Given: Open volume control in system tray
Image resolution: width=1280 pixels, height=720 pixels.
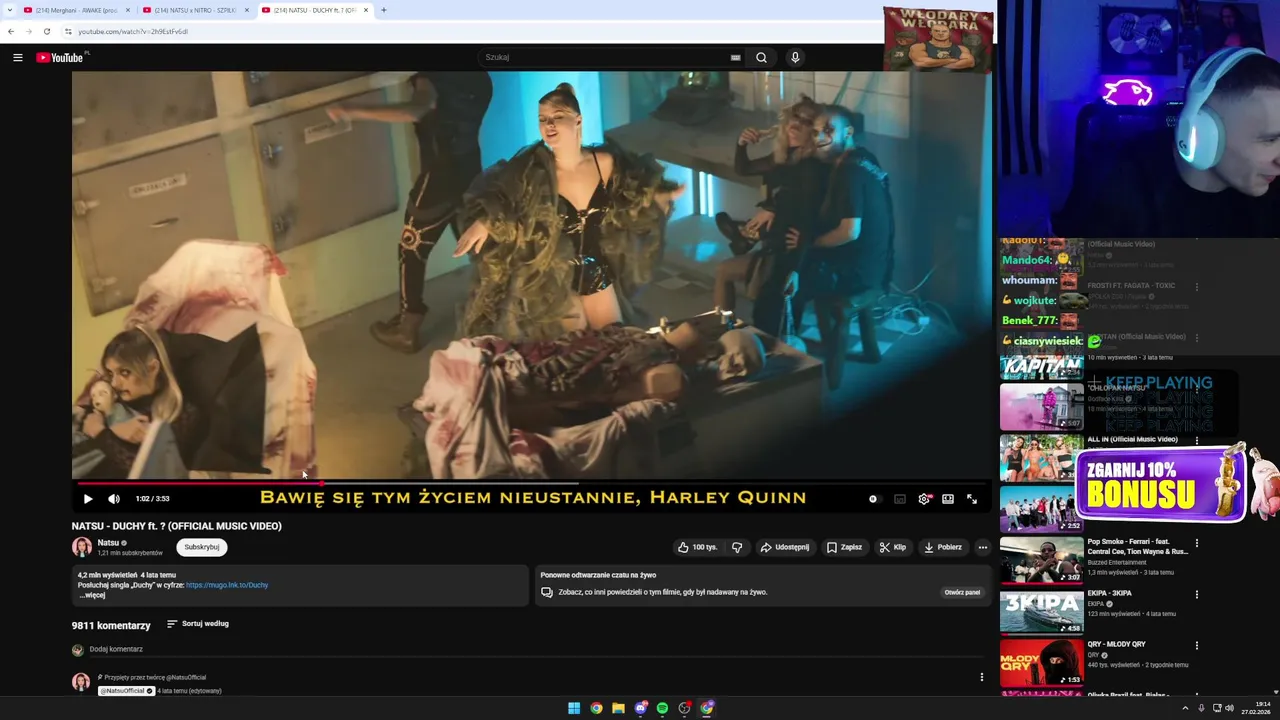Looking at the screenshot, I should pos(1229,708).
